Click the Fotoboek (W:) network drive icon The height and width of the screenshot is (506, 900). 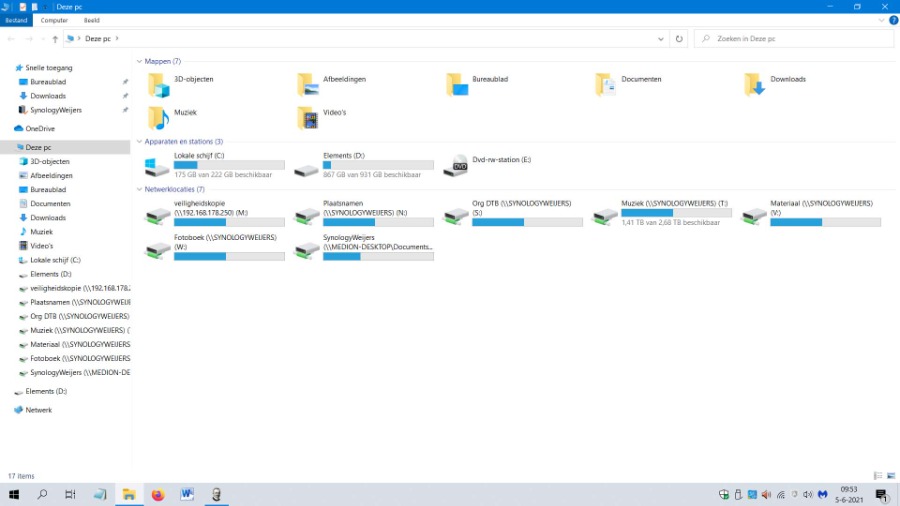click(x=158, y=248)
